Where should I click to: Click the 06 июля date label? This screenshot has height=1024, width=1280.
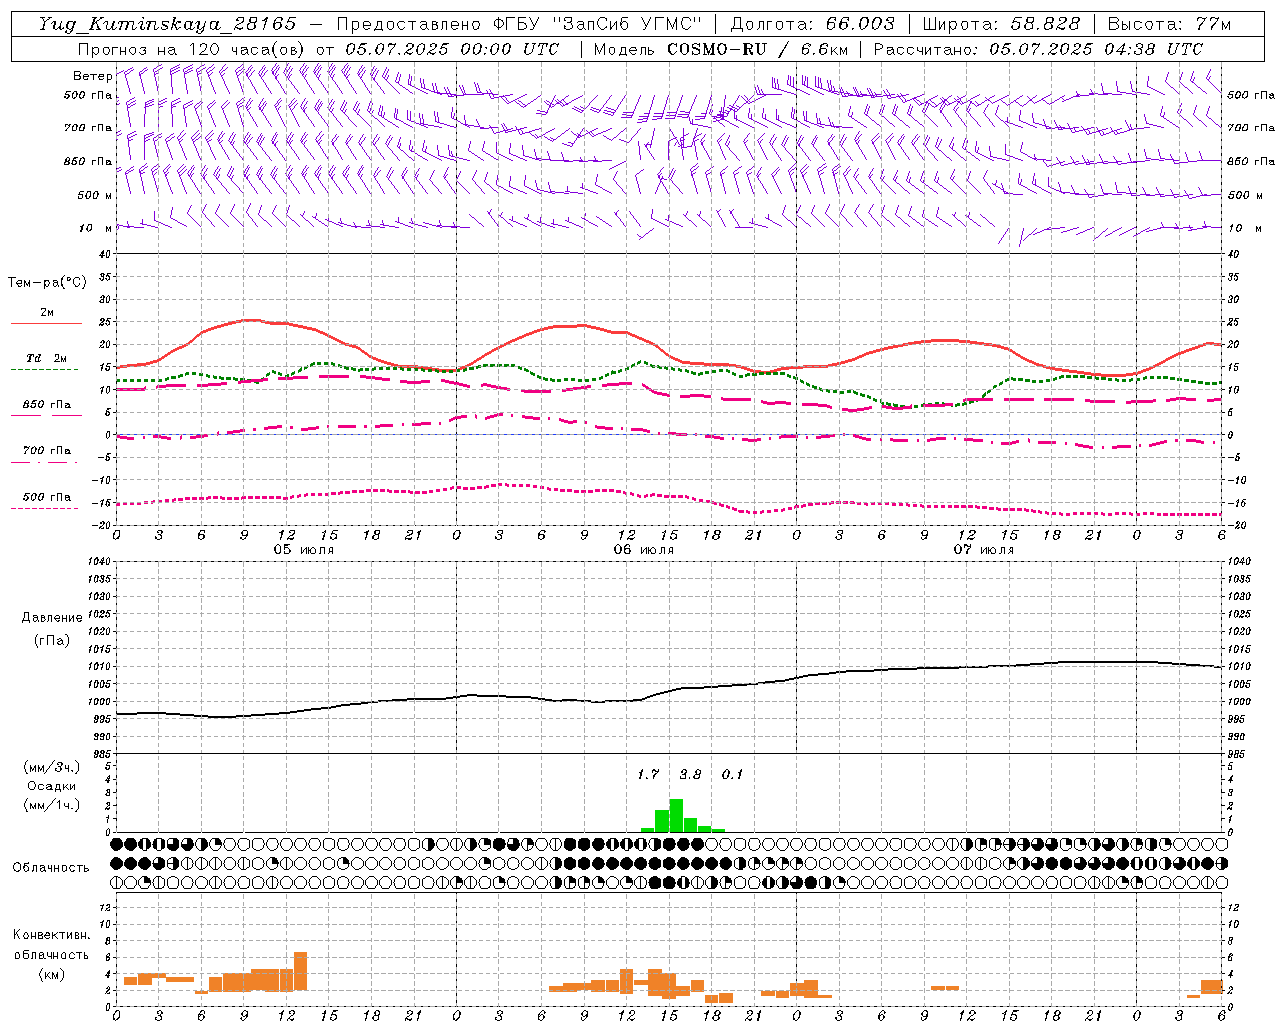click(x=644, y=550)
